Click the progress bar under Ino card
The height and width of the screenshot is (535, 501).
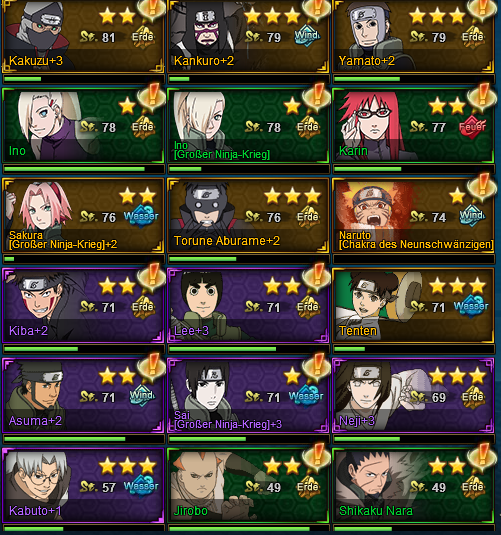point(84,169)
